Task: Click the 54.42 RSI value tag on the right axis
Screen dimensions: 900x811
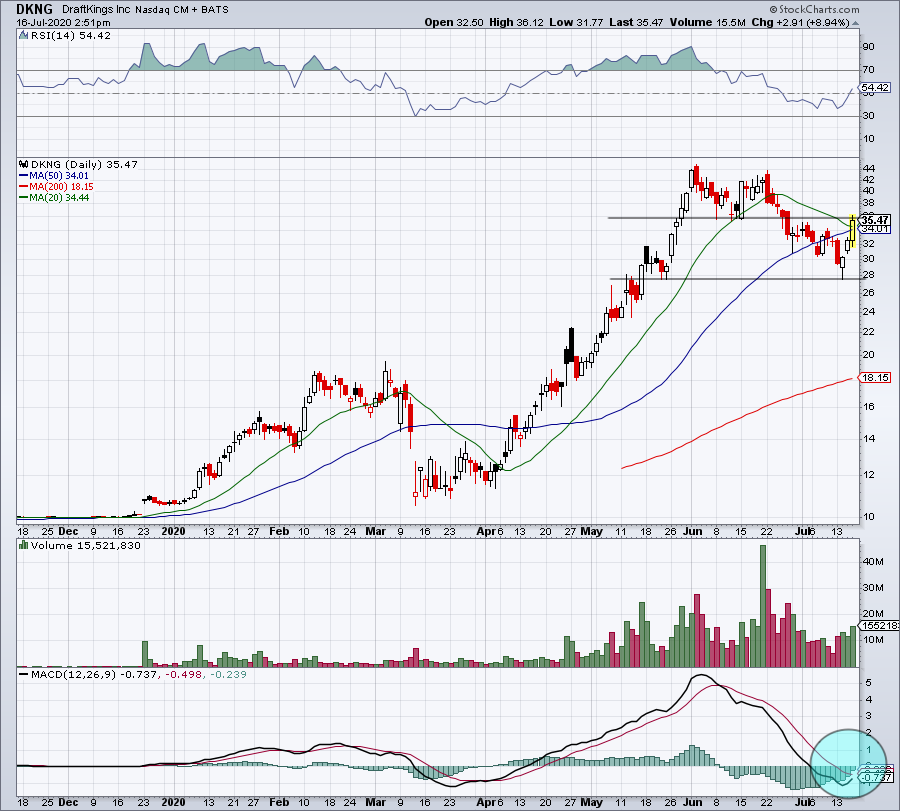Action: [875, 88]
